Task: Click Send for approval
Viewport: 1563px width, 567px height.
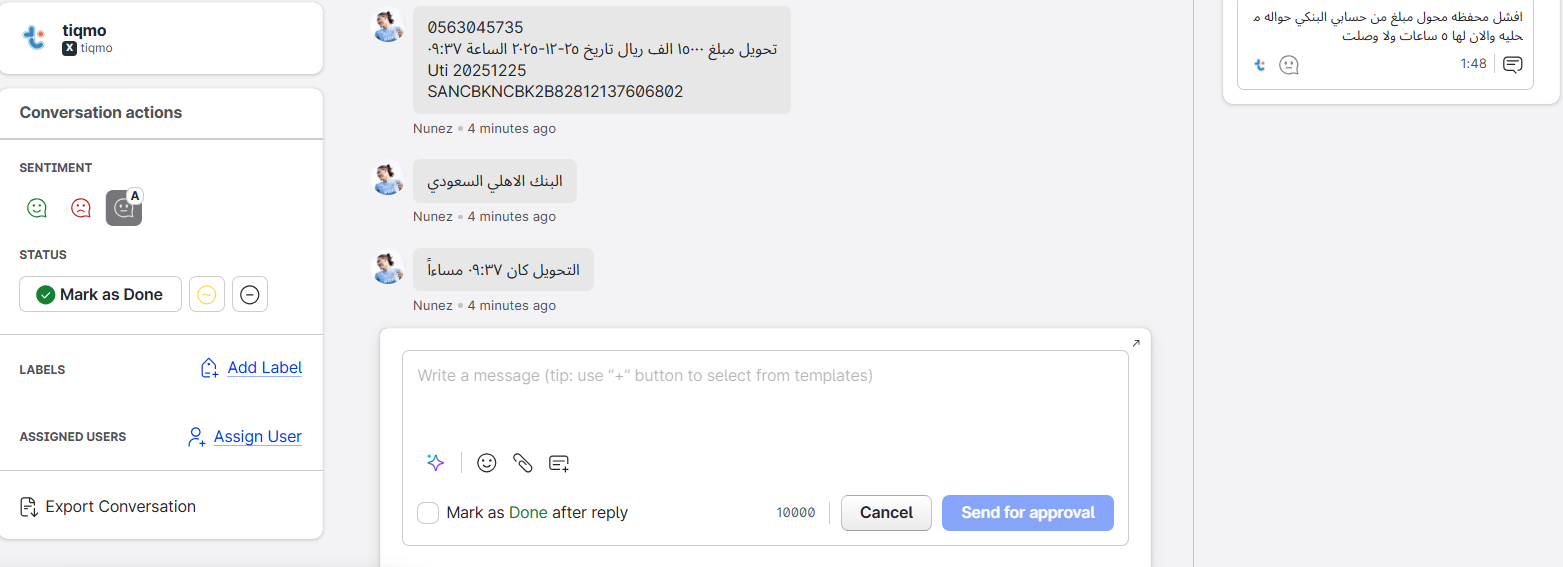Action: [x=1027, y=513]
